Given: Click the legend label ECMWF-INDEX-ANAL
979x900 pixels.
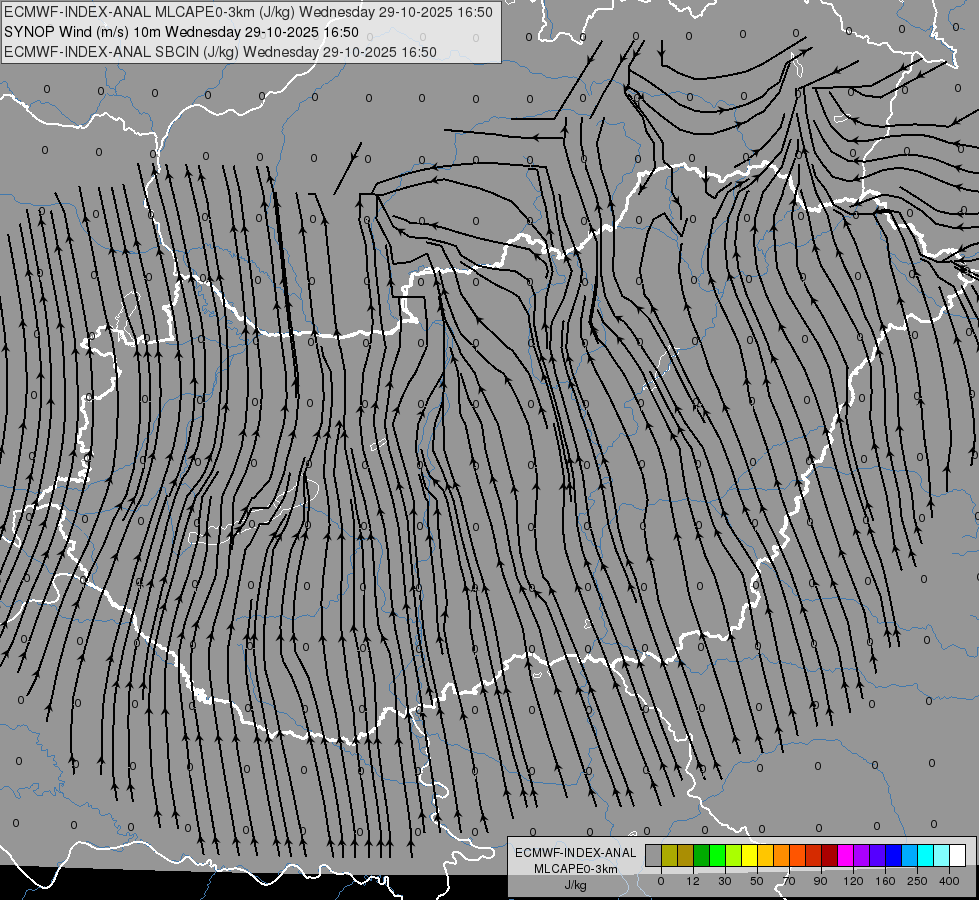Looking at the screenshot, I should (576, 853).
